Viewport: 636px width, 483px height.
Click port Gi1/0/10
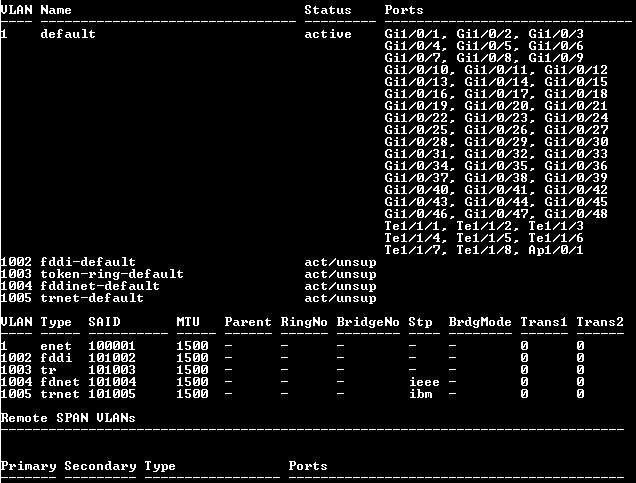[x=416, y=70]
